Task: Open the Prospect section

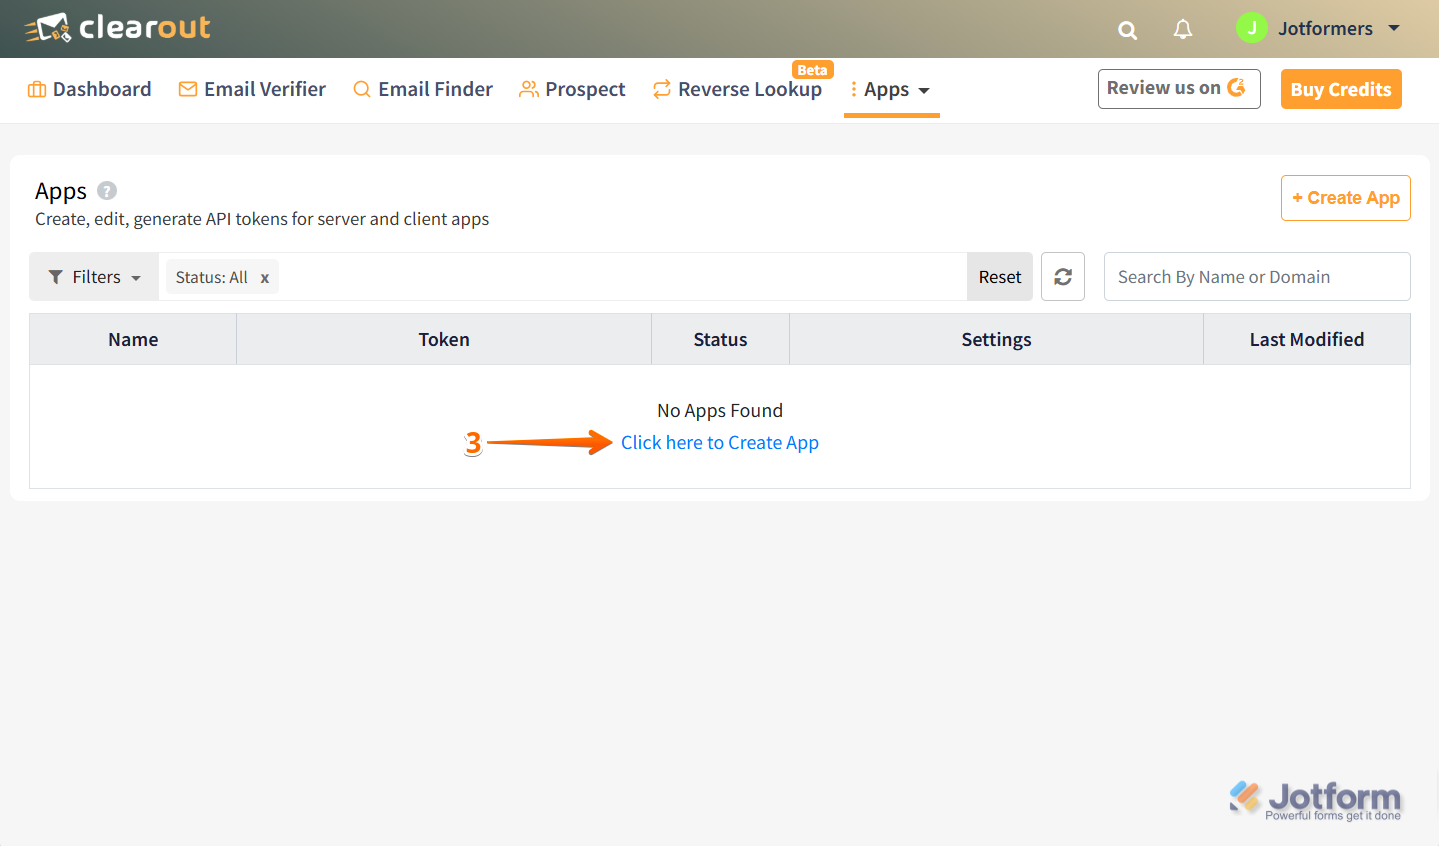Action: click(572, 89)
